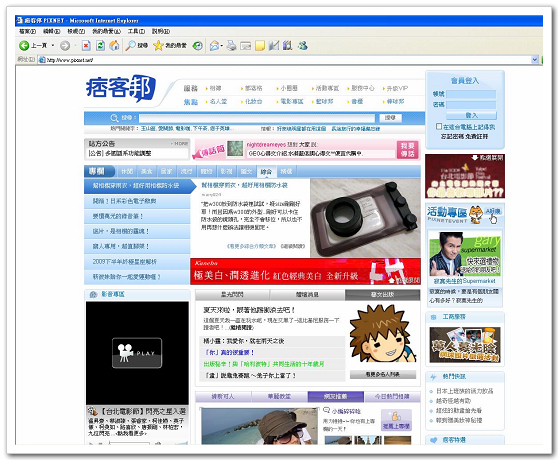Open the 名人堂 focus link
This screenshot has height=460, width=558.
click(x=218, y=101)
